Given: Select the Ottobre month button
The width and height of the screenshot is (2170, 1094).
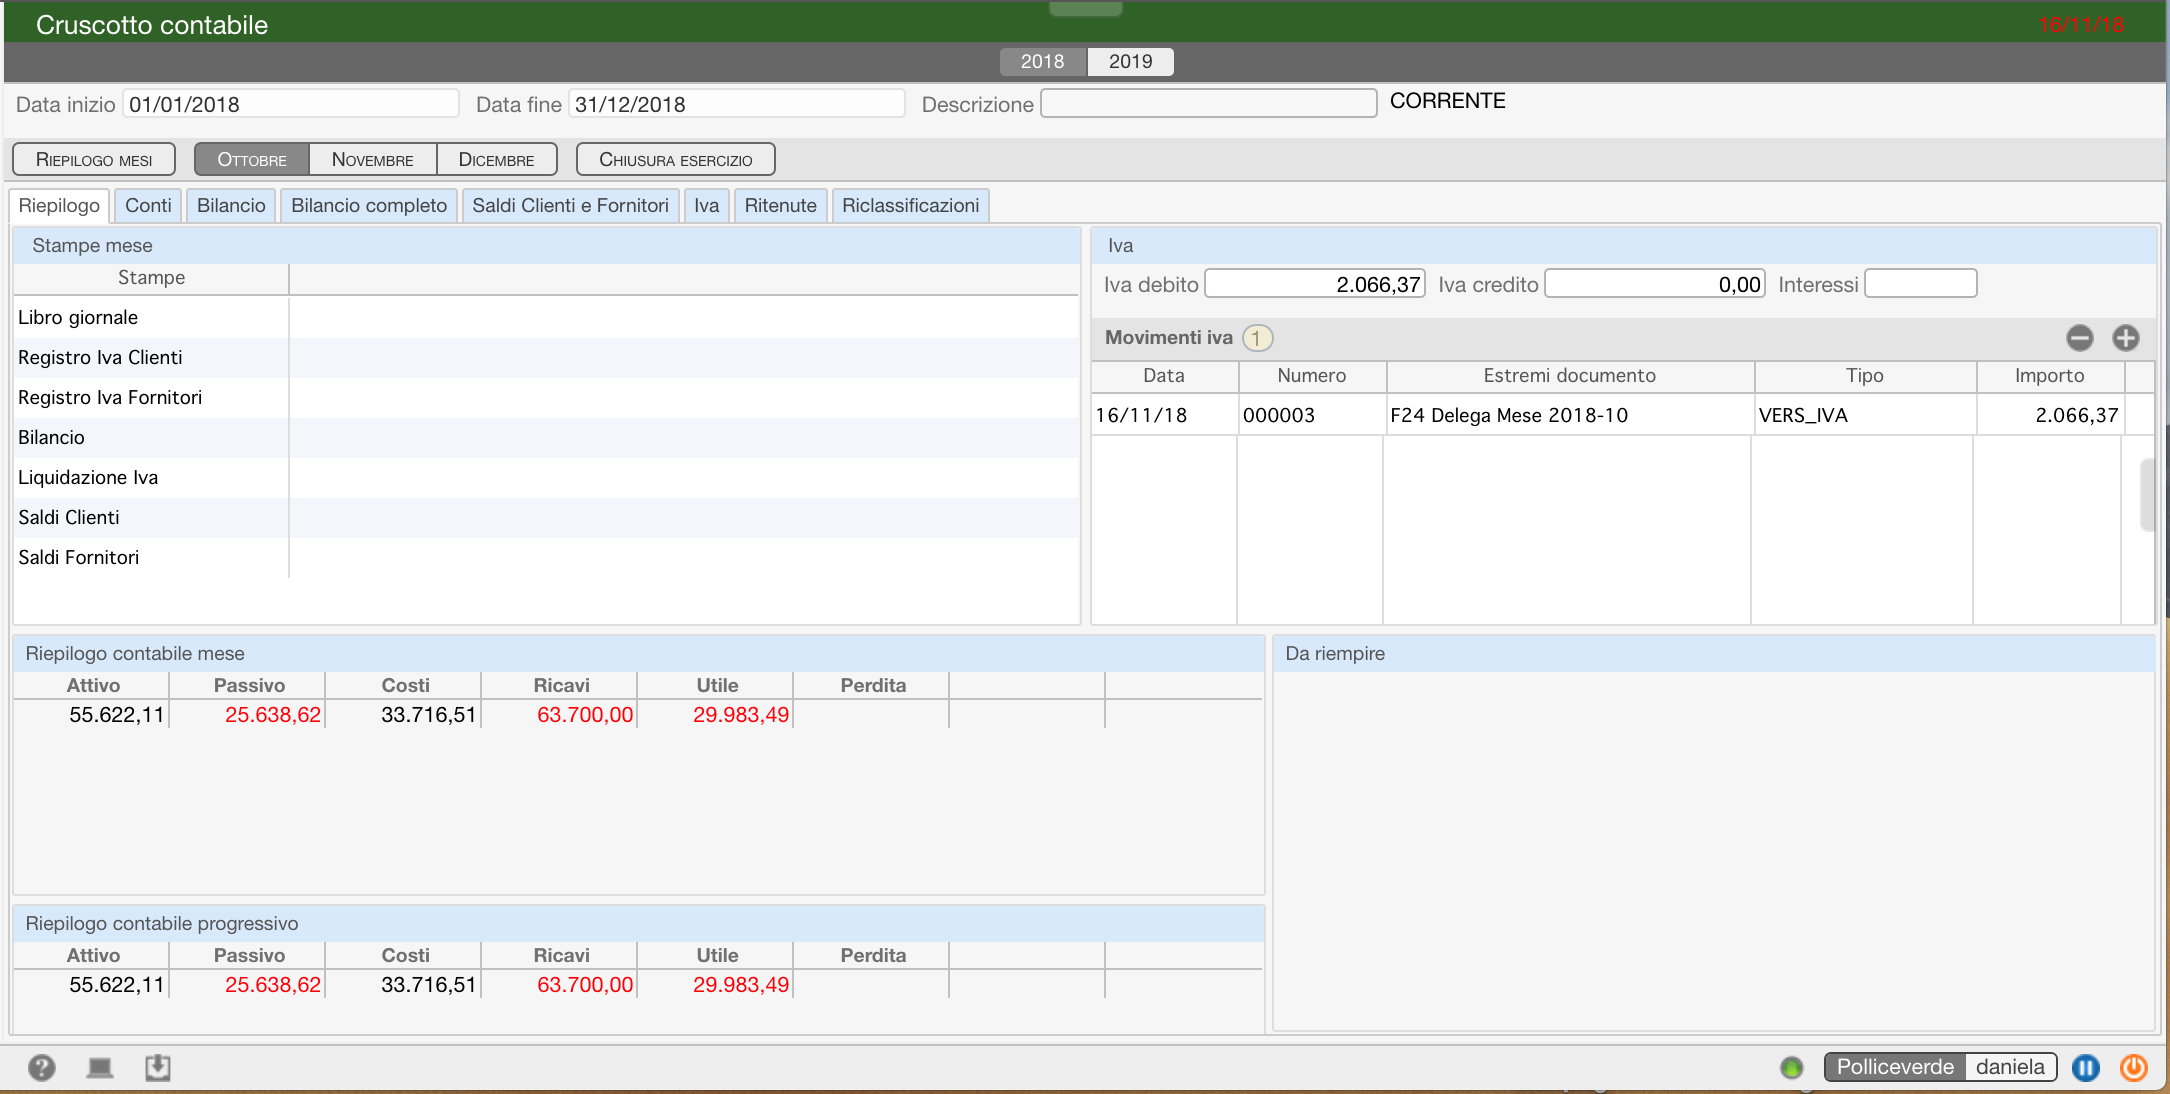Looking at the screenshot, I should (252, 160).
